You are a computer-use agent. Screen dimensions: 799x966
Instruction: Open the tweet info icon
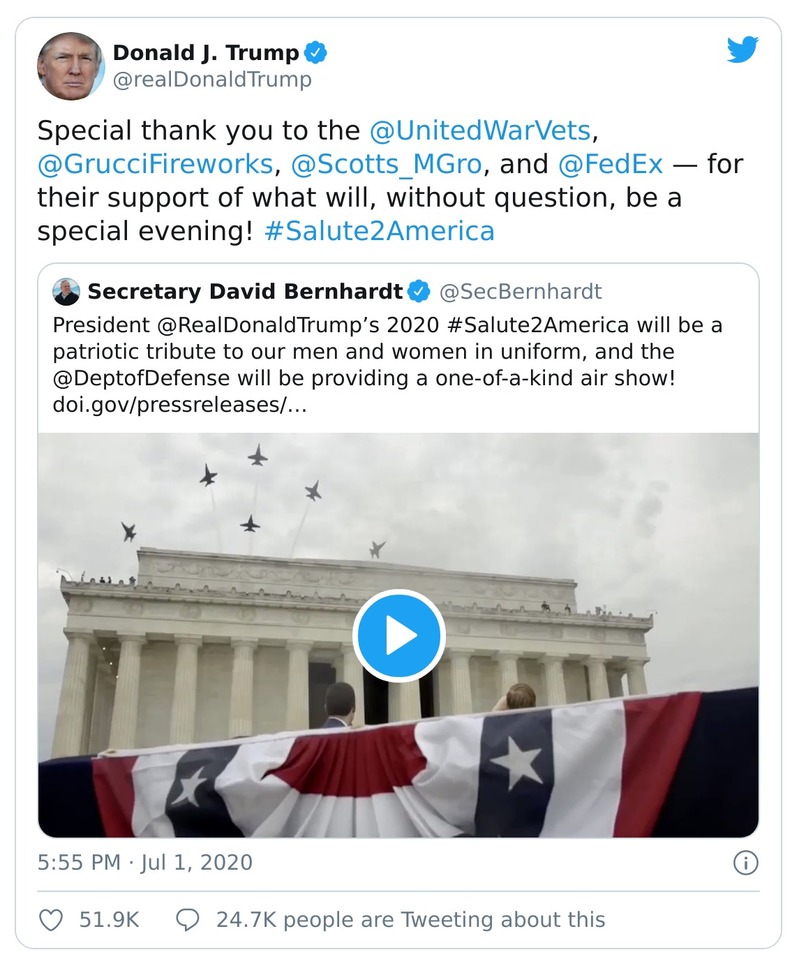point(745,862)
